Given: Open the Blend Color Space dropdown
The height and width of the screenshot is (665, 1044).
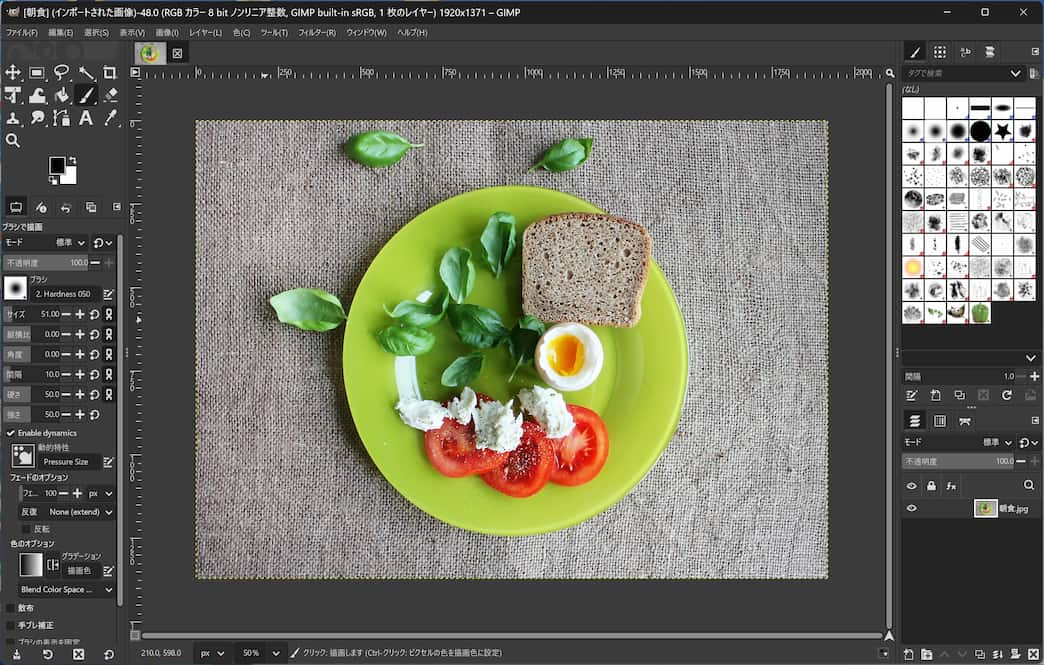Looking at the screenshot, I should tap(66, 590).
